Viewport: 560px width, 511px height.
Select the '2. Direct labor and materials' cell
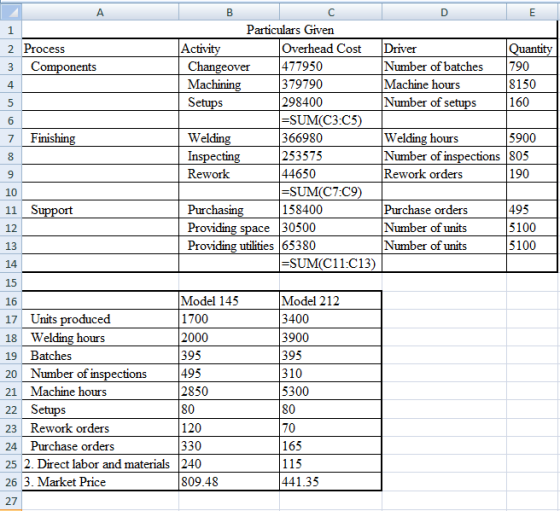coord(100,464)
